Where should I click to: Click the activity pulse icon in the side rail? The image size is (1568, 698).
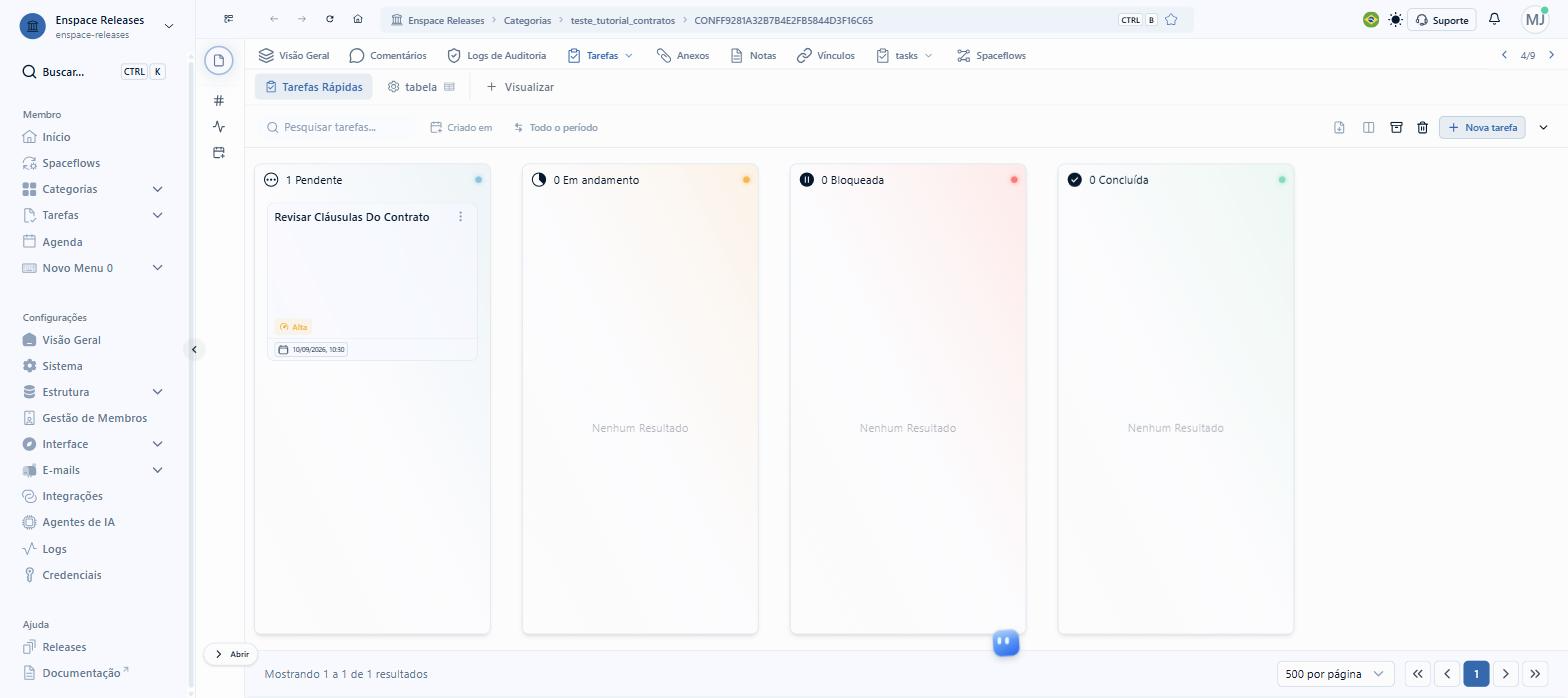[219, 126]
